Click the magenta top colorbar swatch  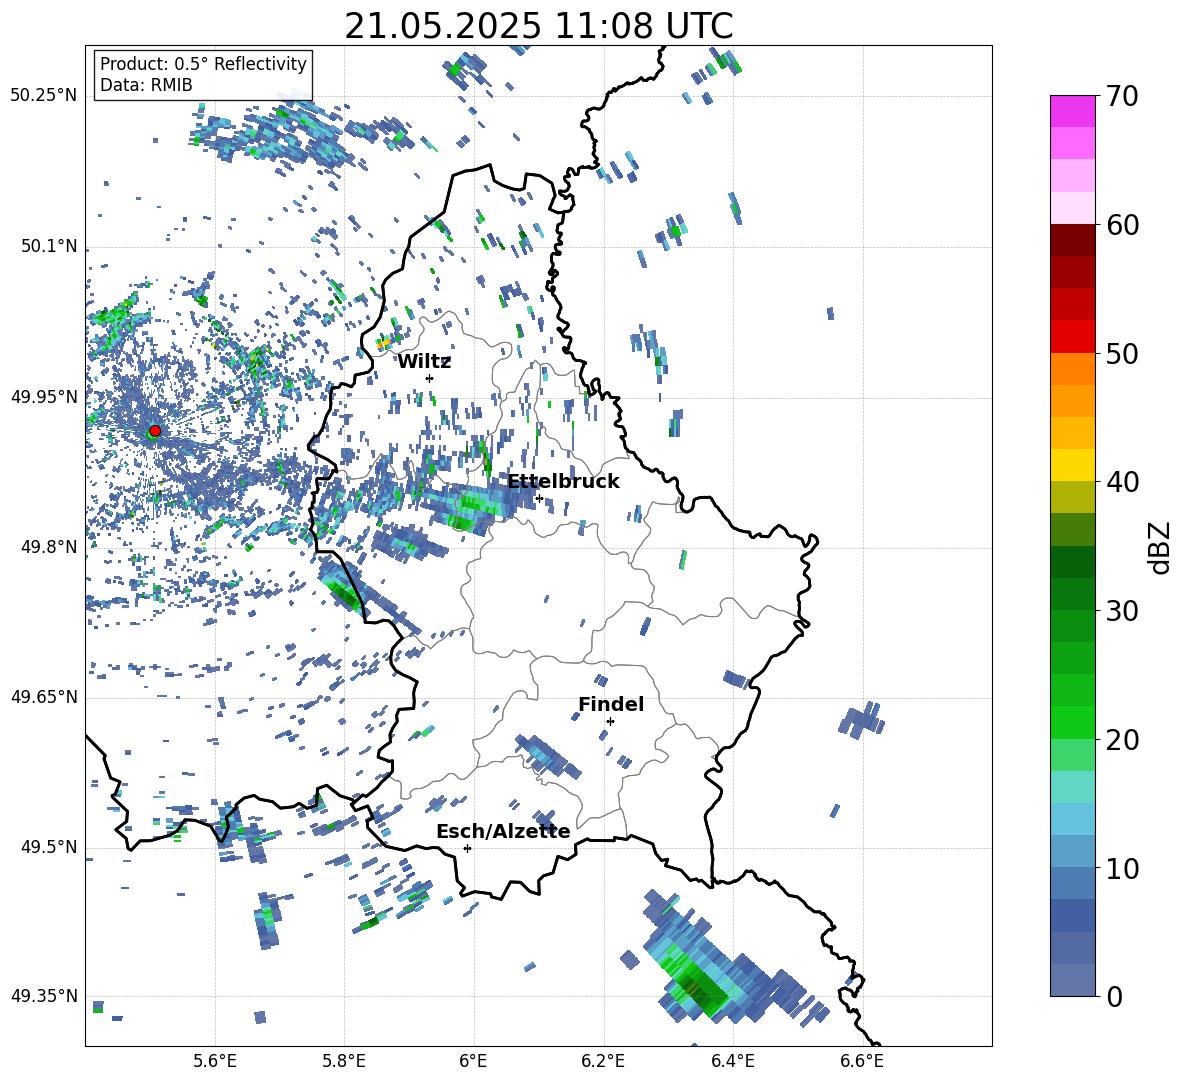[1072, 112]
